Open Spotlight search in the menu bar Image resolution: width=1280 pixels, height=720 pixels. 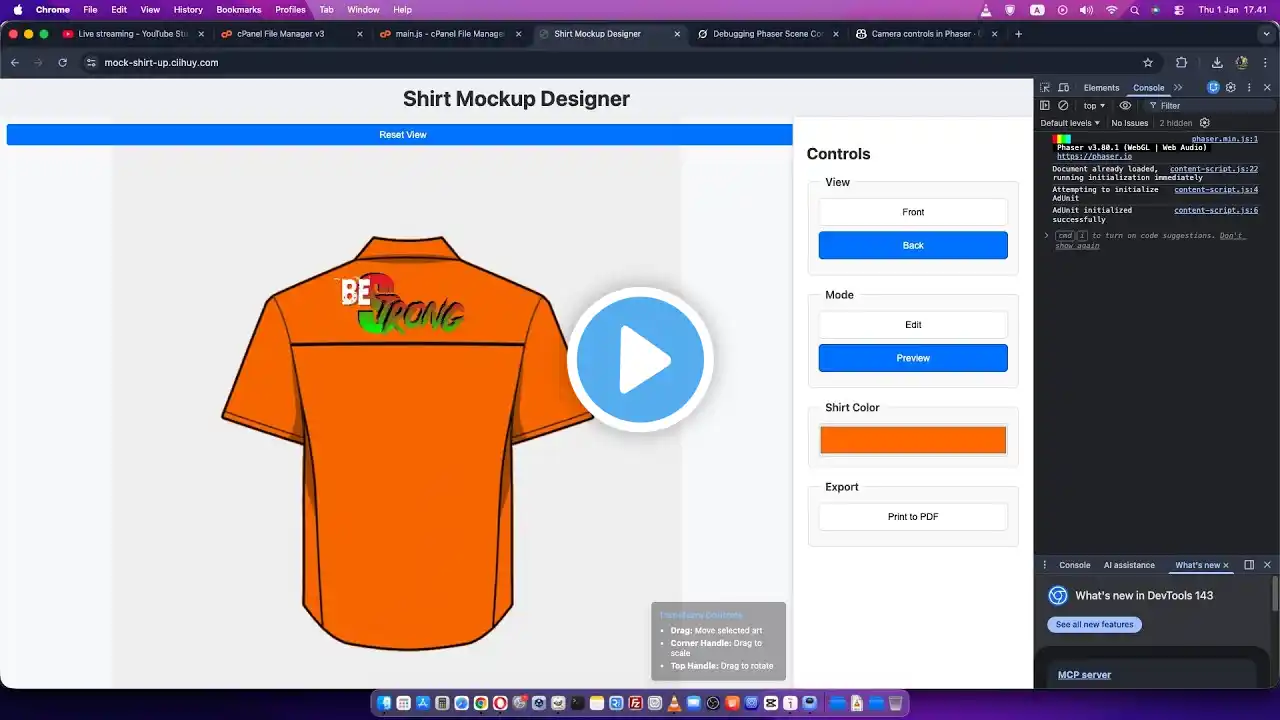tap(1135, 10)
